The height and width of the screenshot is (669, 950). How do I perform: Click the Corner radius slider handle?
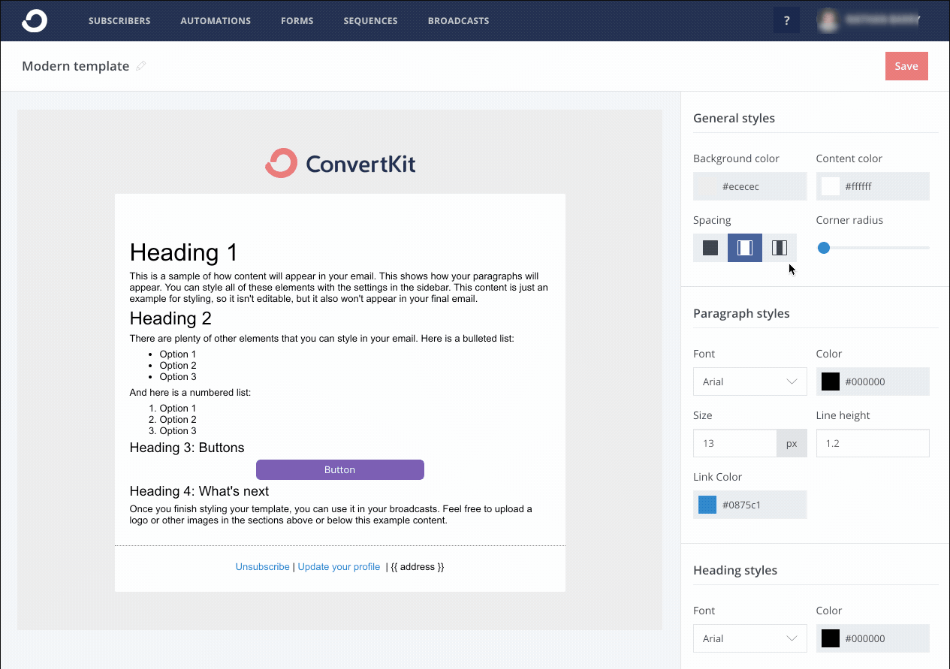pos(823,248)
